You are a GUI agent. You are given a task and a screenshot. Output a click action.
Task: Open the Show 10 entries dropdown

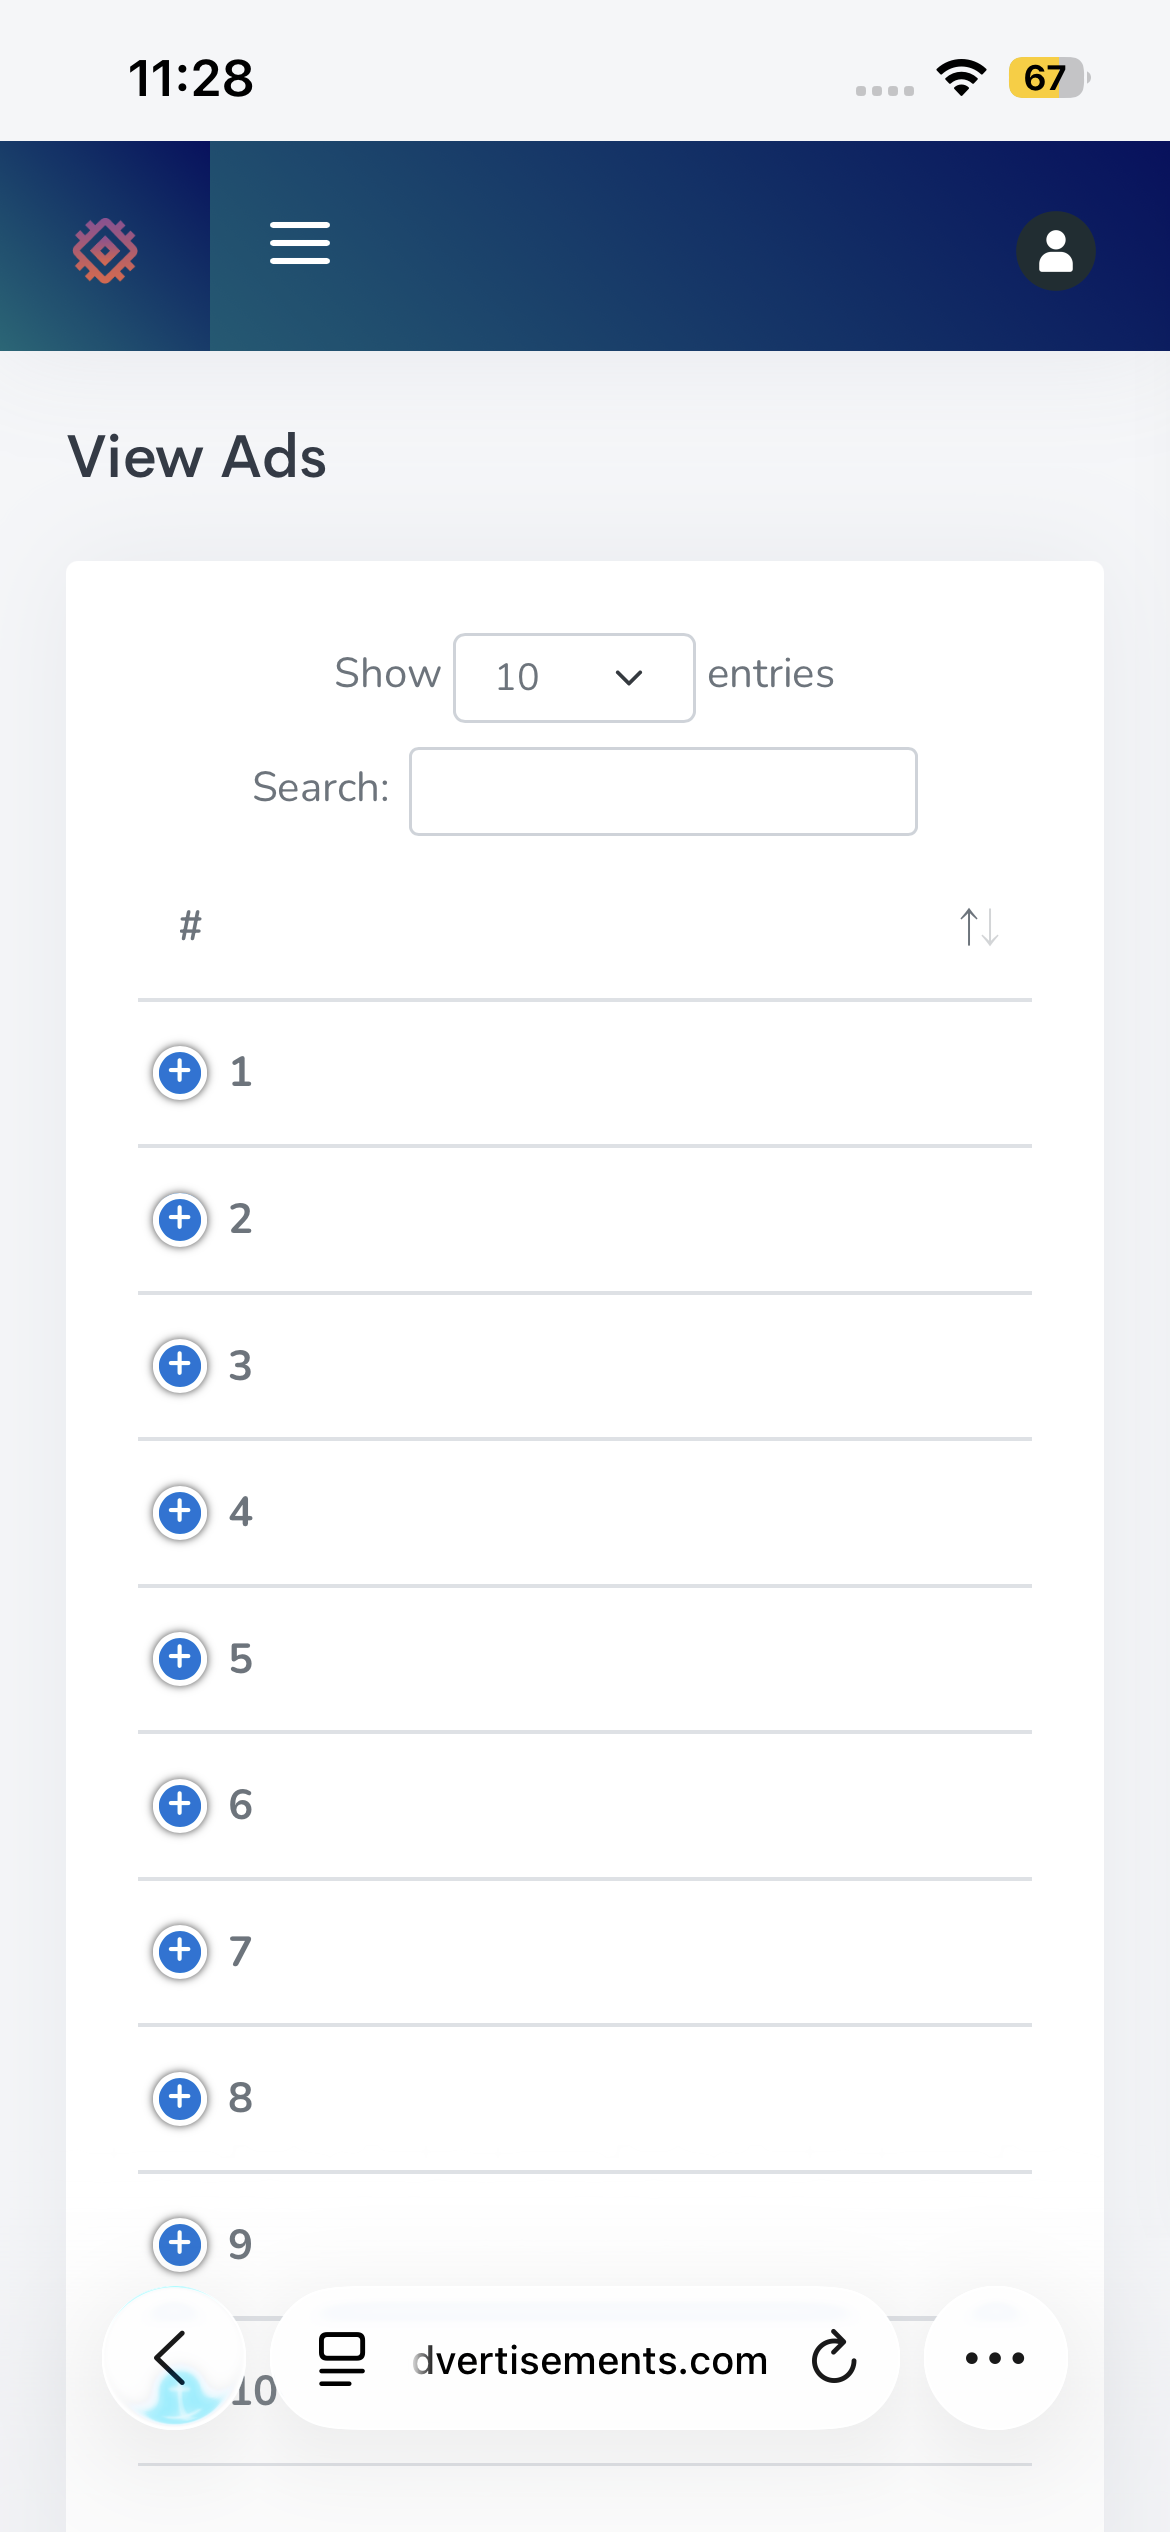(x=574, y=677)
